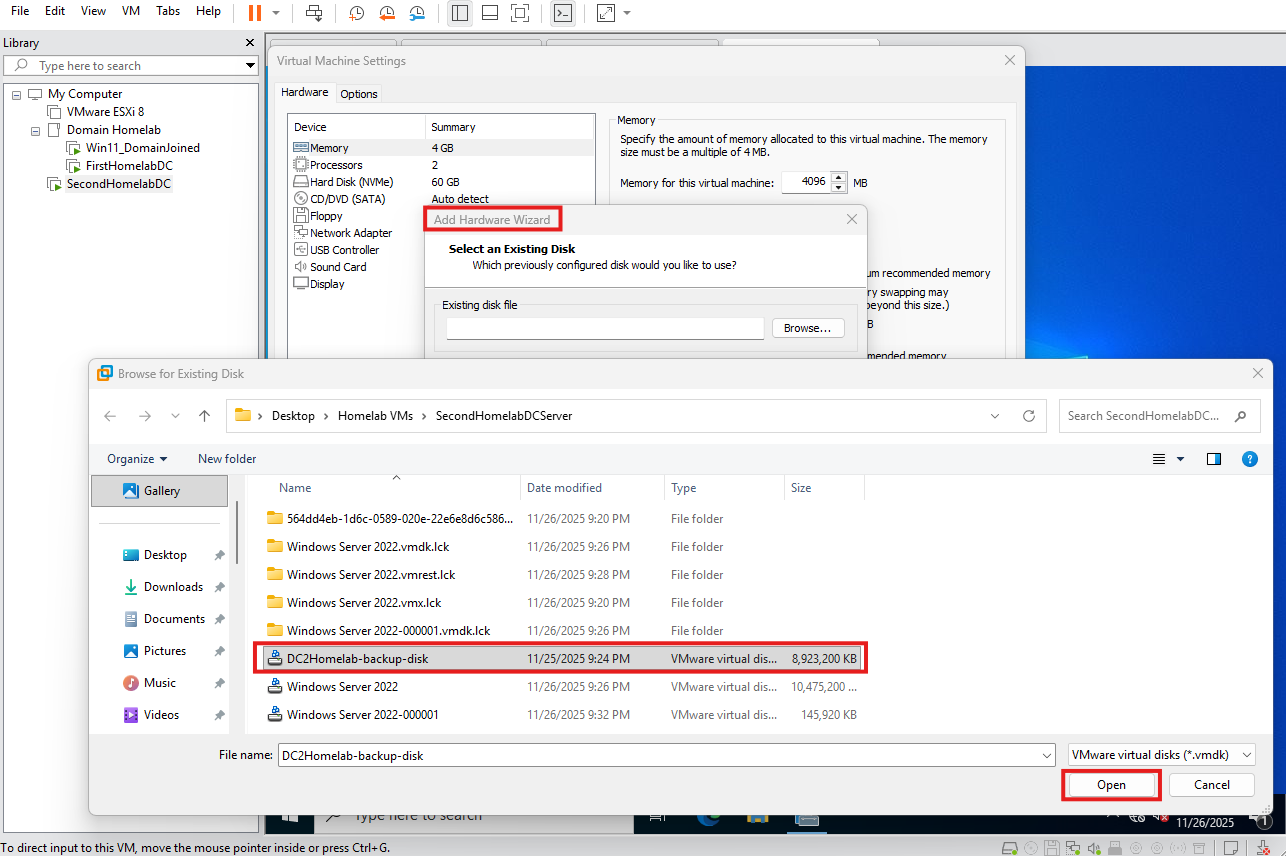
Task: Click the stretch guest display toolbar icon
Action: pos(605,13)
